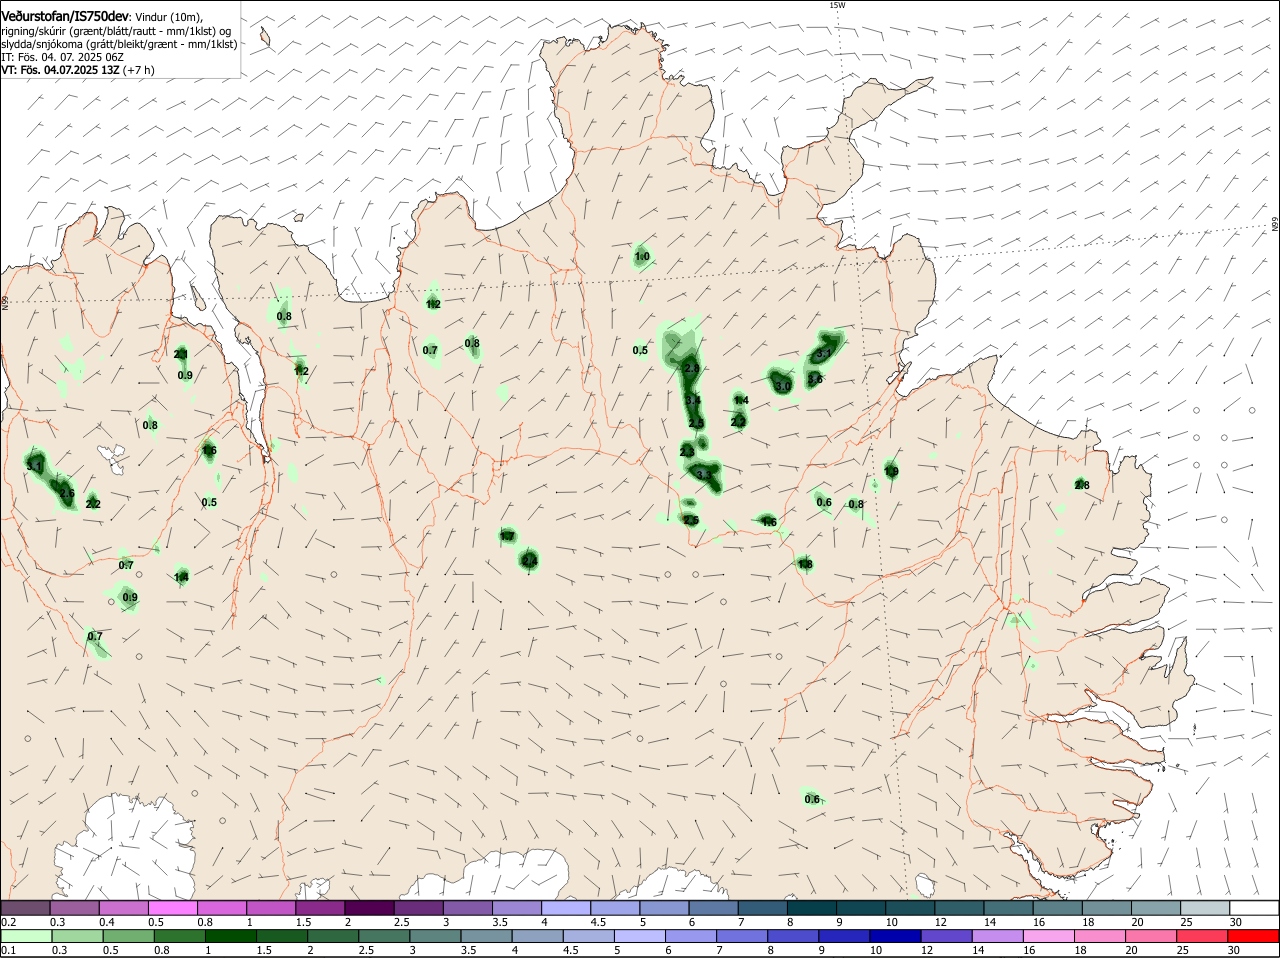Pick snow legend swatch between 0.2 and 0.3

(25, 907)
